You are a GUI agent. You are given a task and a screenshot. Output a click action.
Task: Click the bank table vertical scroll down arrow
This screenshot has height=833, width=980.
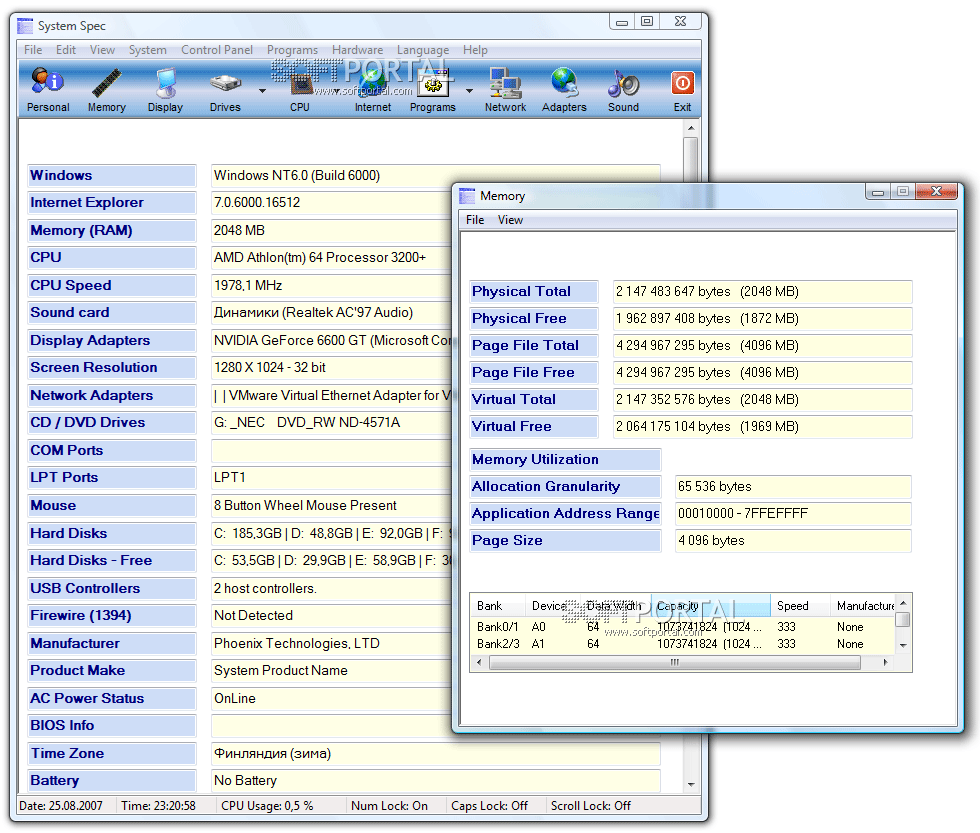point(902,646)
